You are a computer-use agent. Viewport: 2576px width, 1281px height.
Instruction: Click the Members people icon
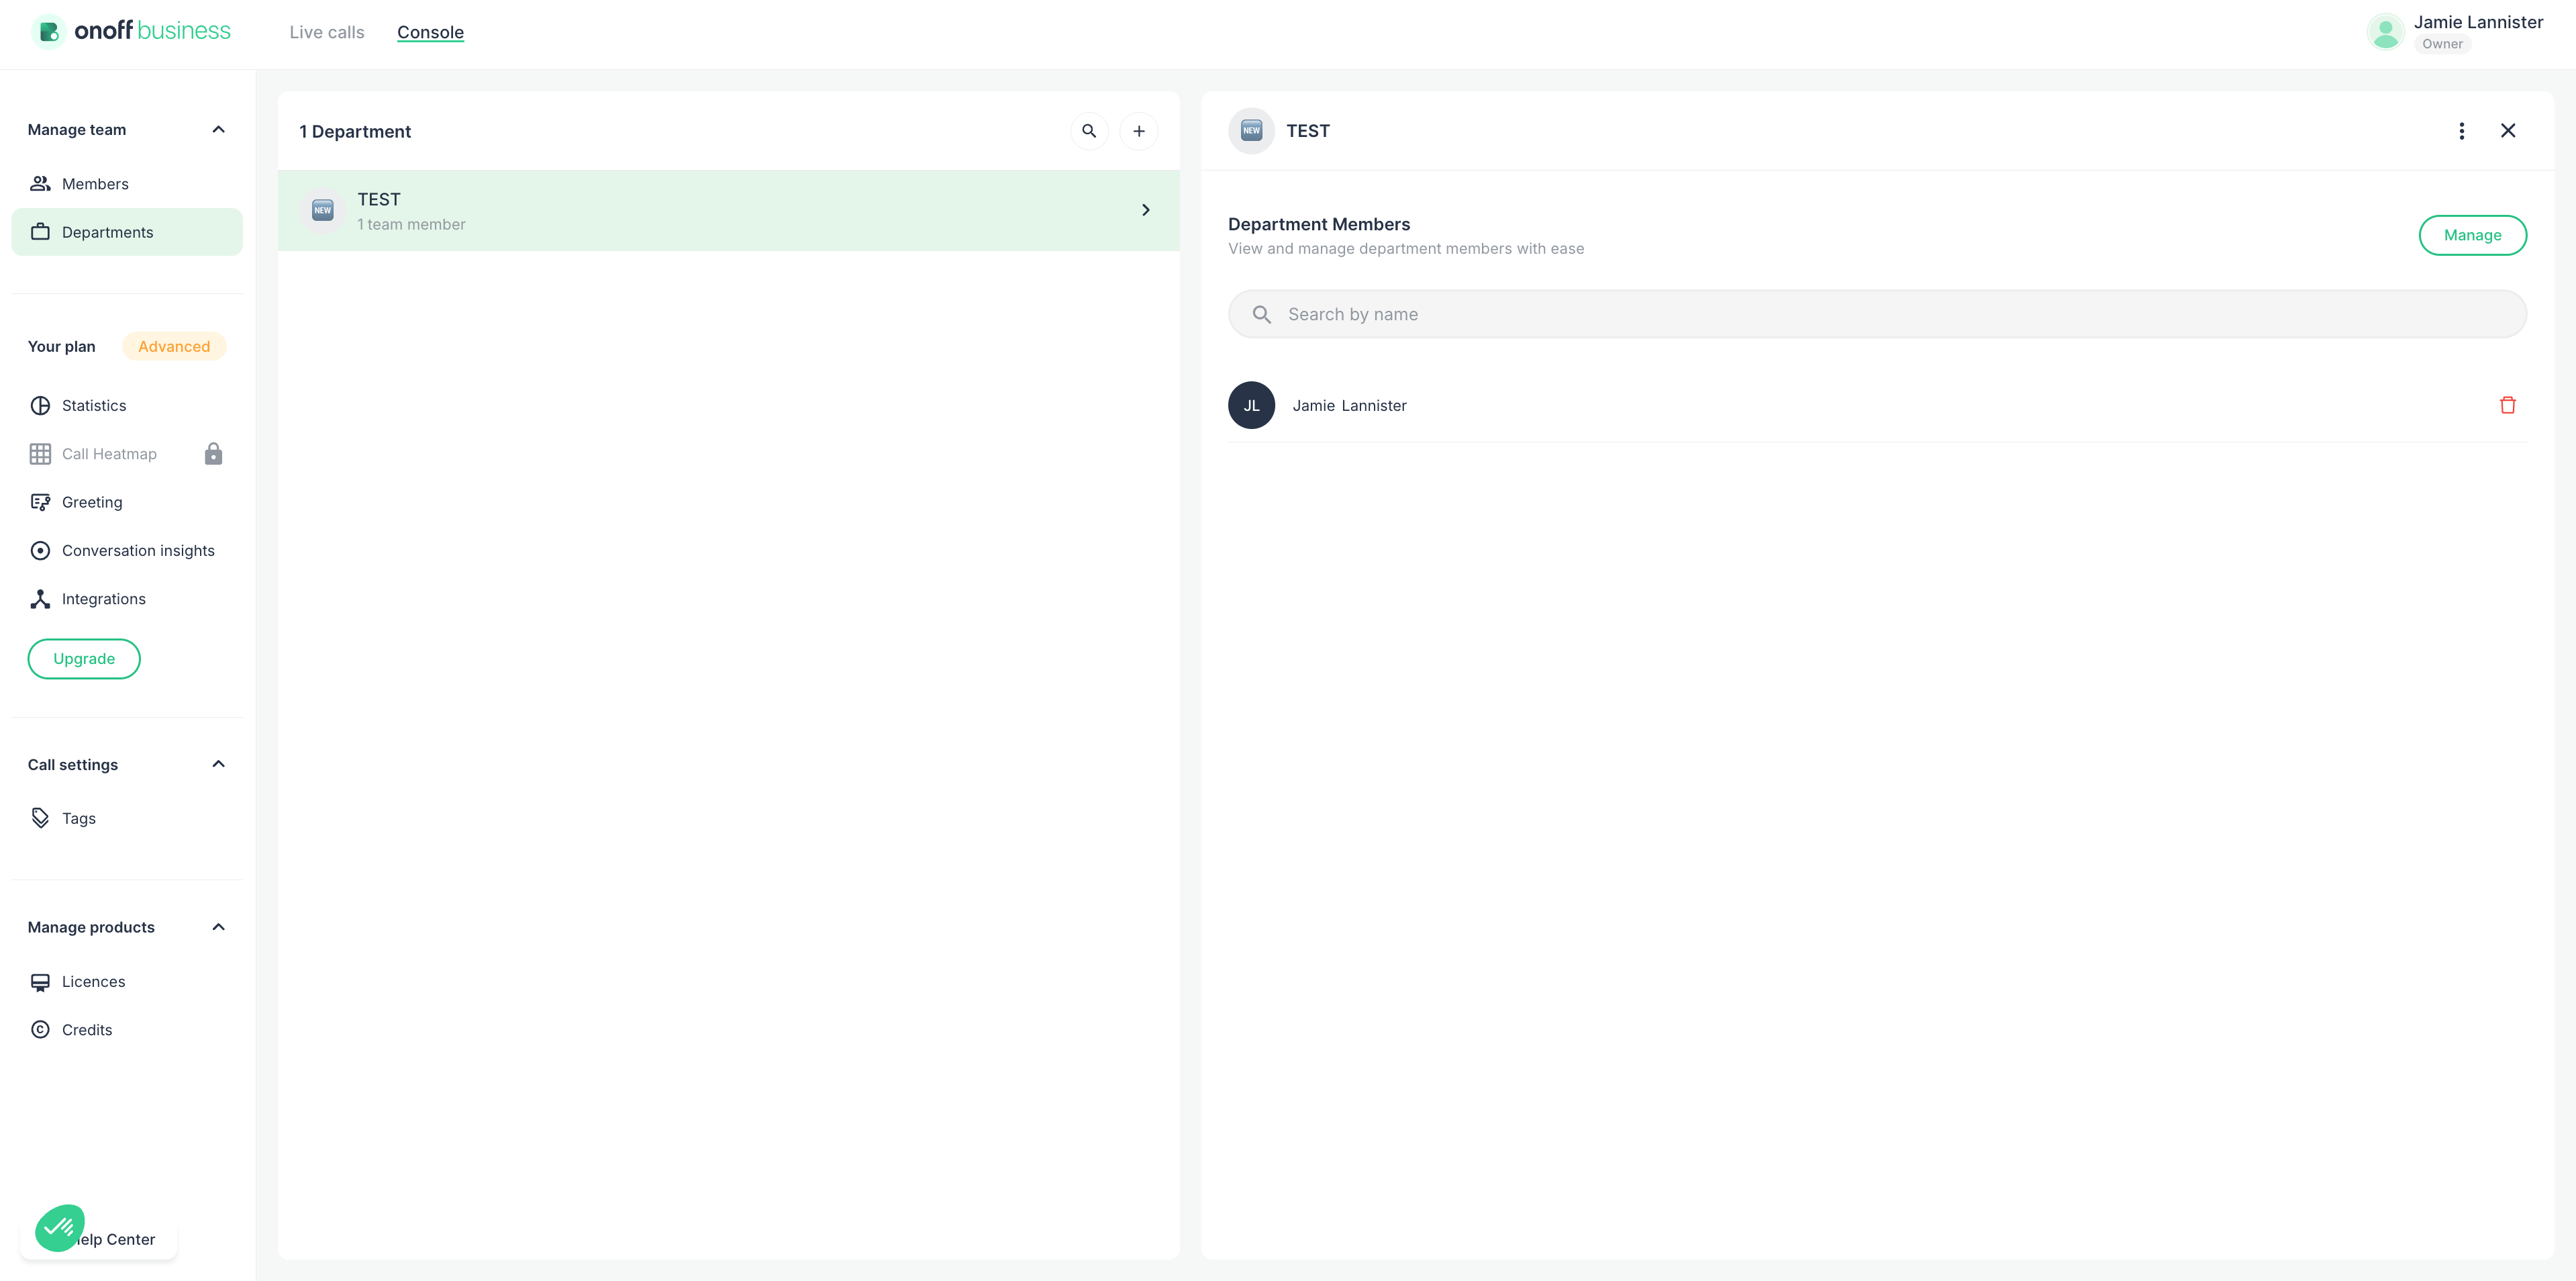[40, 184]
